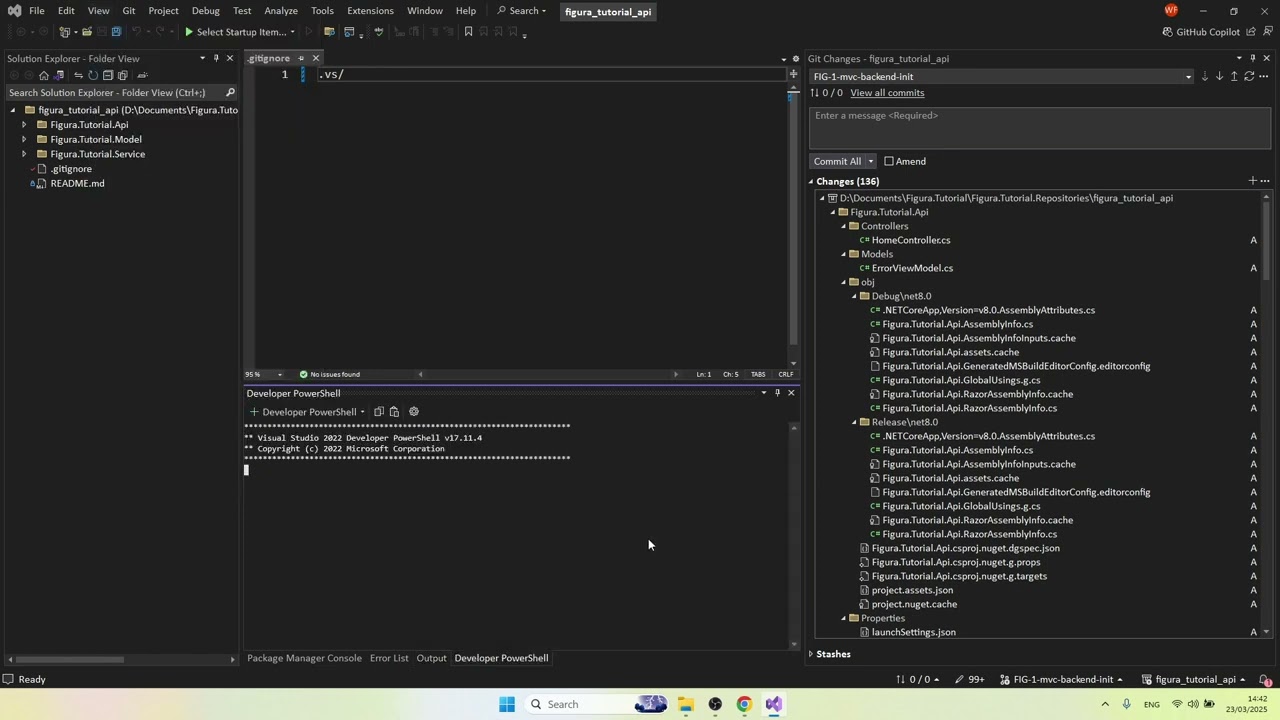Screen dimensions: 1280x720
Task: Toggle the Amend checkbox
Action: pos(888,161)
